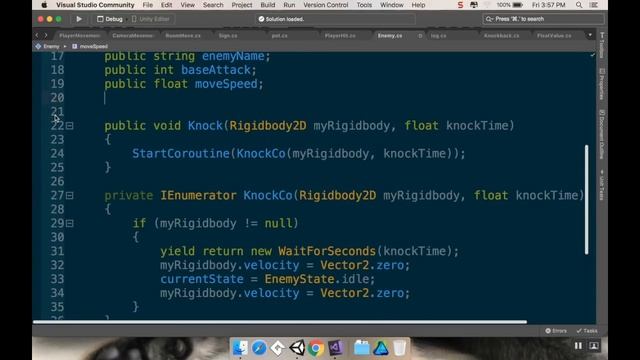
Task: Open the Trash in the Dock
Action: coord(400,348)
